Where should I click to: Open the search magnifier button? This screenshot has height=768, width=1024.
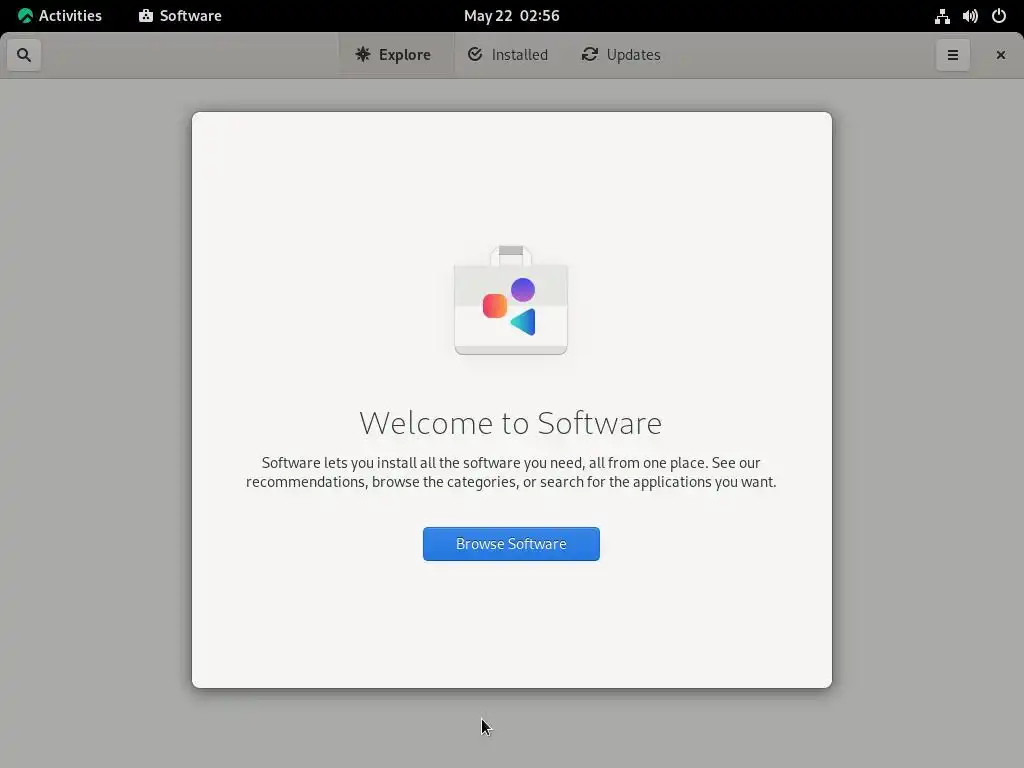(24, 55)
